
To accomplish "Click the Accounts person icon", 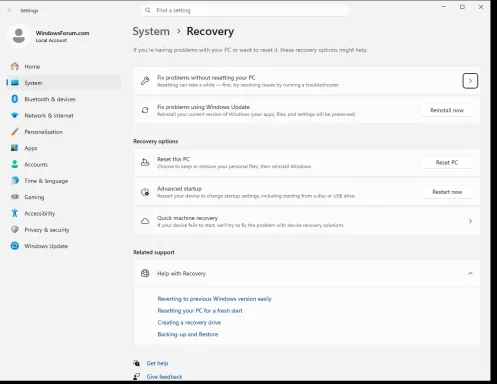I will pyautogui.click(x=15, y=164).
